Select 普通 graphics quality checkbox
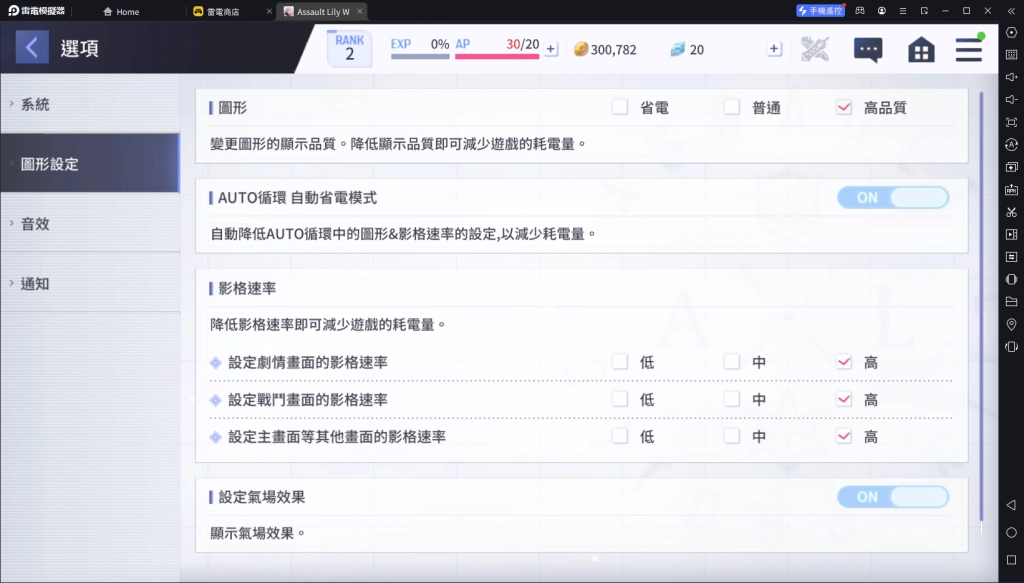The width and height of the screenshot is (1024, 583). pyautogui.click(x=732, y=107)
